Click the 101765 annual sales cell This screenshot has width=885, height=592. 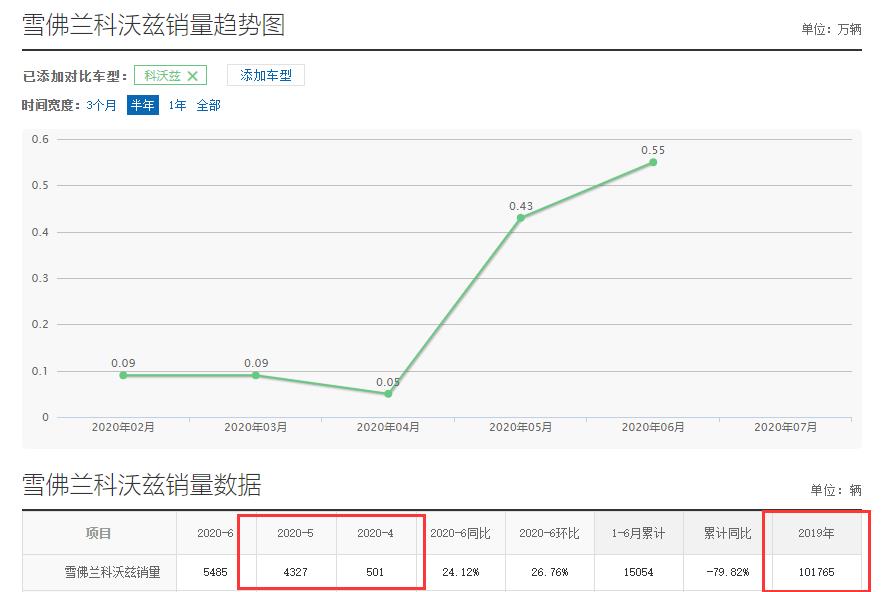point(816,572)
